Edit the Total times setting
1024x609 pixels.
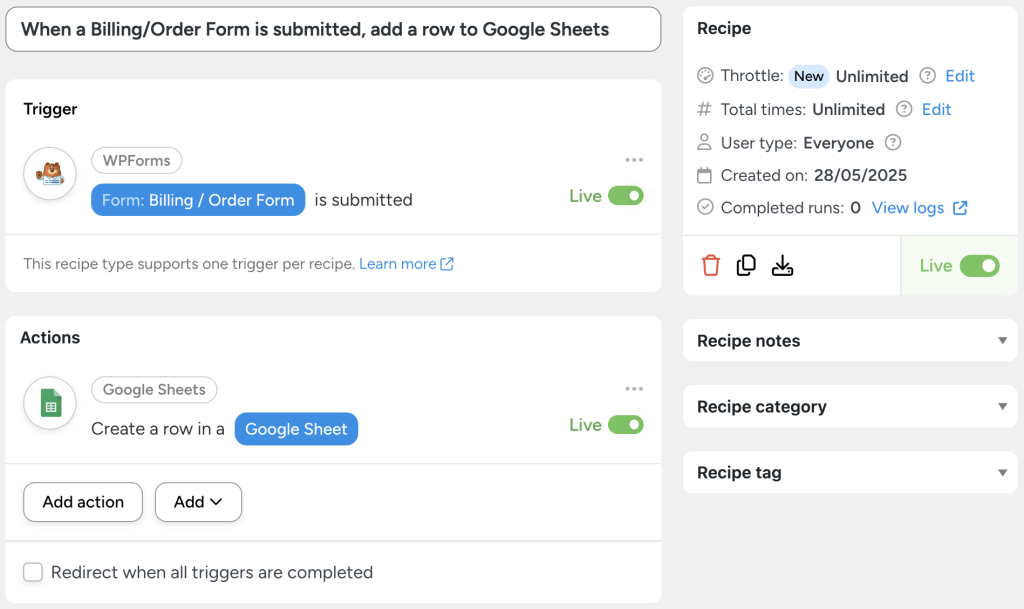[934, 109]
